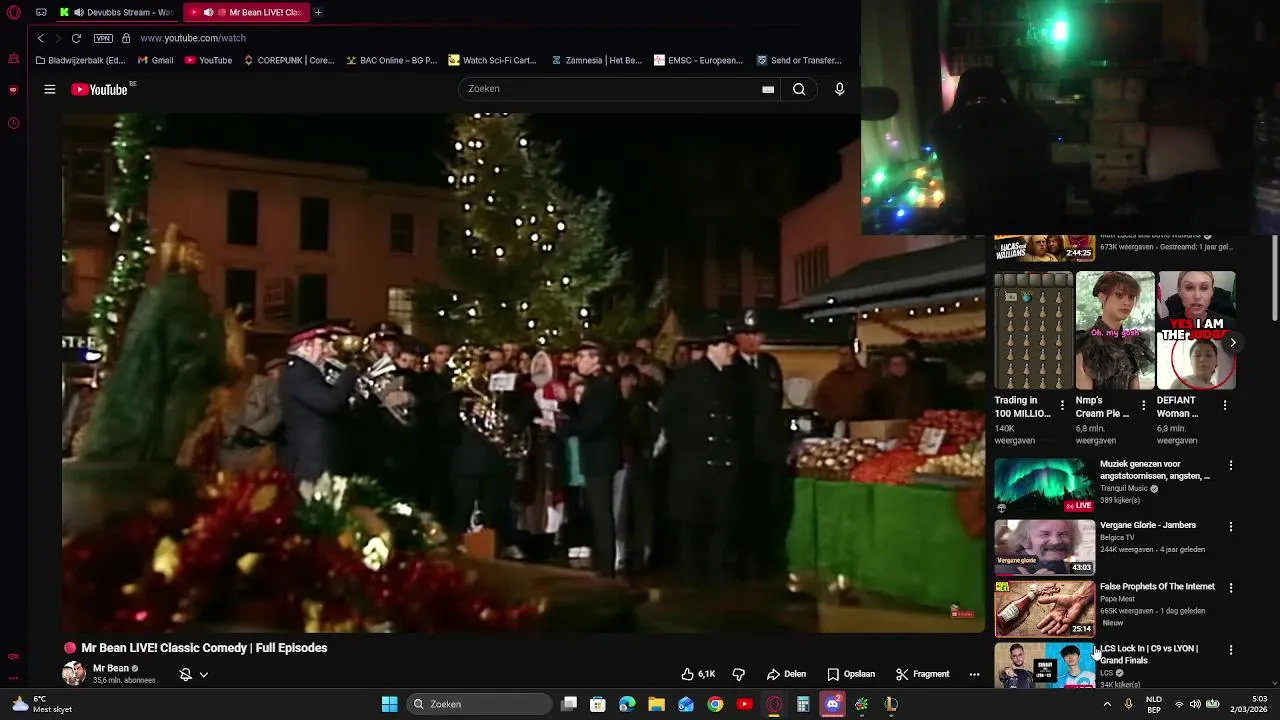Viewport: 1280px width, 720px height.
Task: Open options for LCS Lock In video
Action: pyautogui.click(x=1231, y=650)
